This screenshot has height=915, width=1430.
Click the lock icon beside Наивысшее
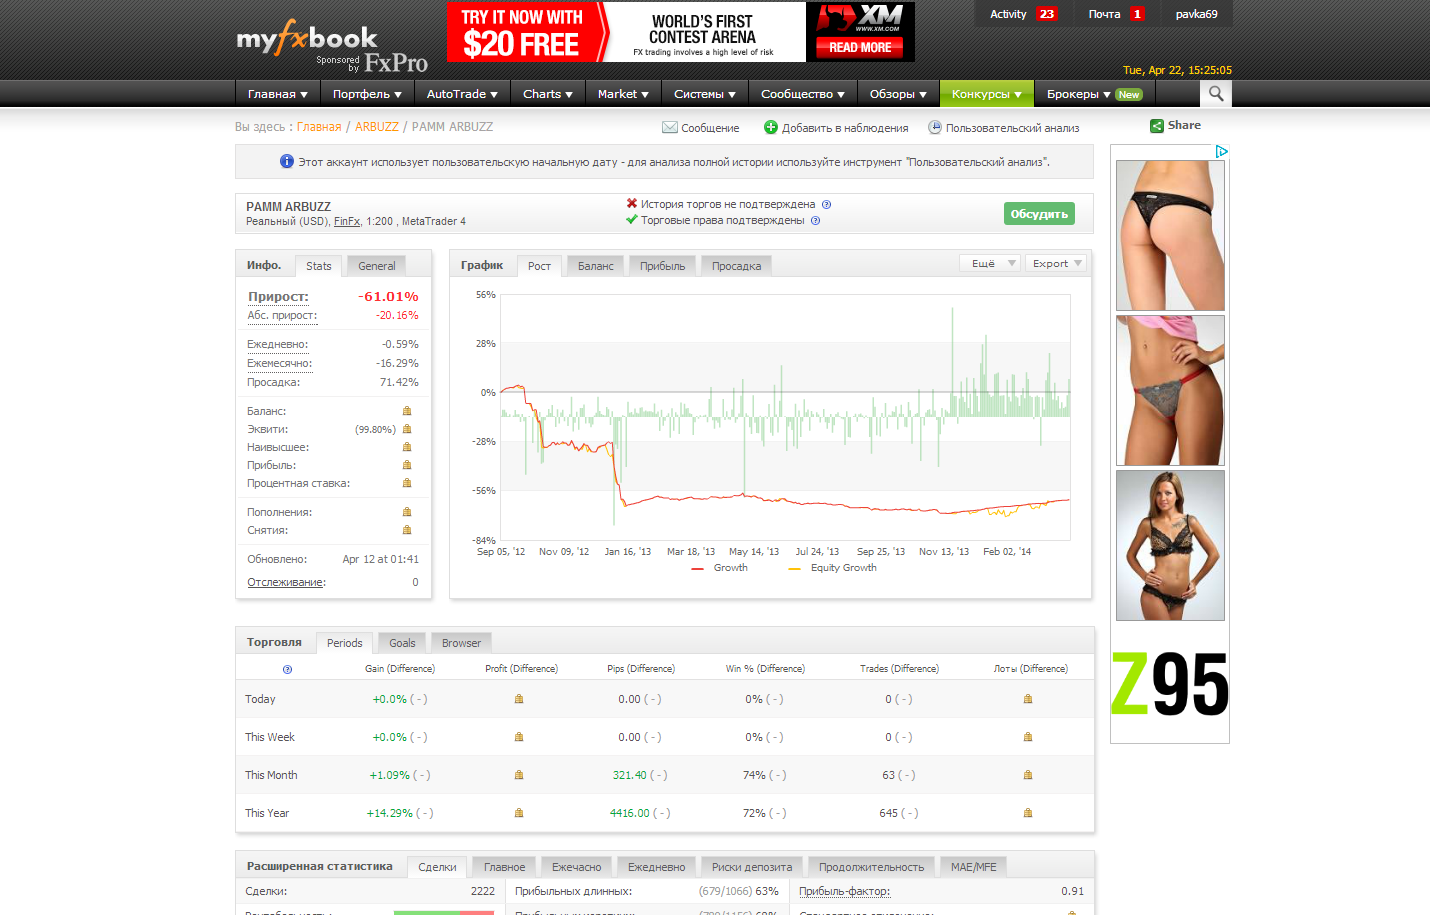click(407, 447)
